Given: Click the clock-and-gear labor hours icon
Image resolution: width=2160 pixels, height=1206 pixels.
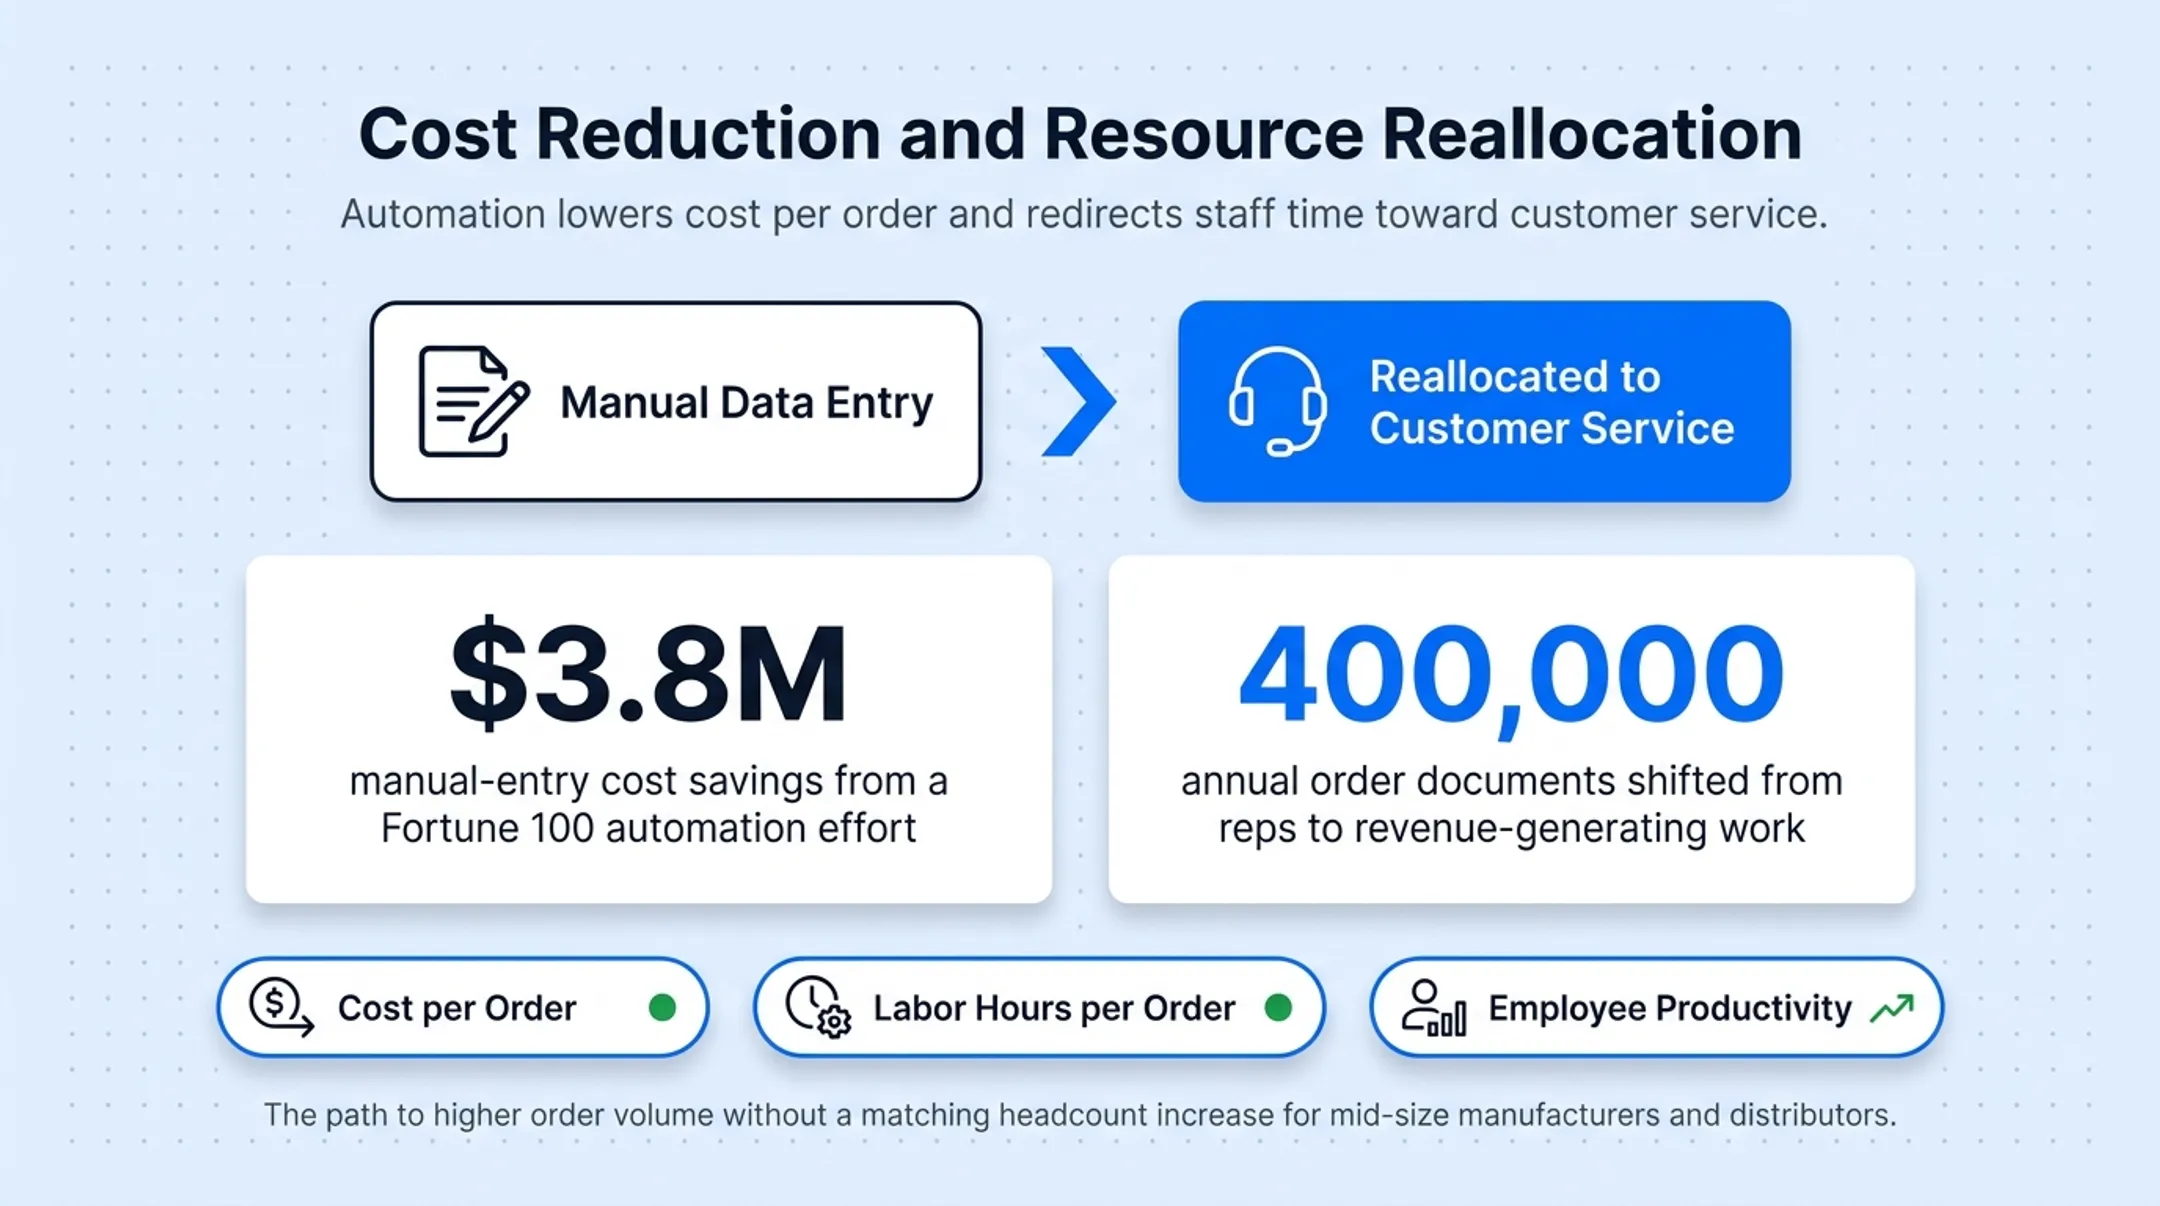Looking at the screenshot, I should point(818,1007).
